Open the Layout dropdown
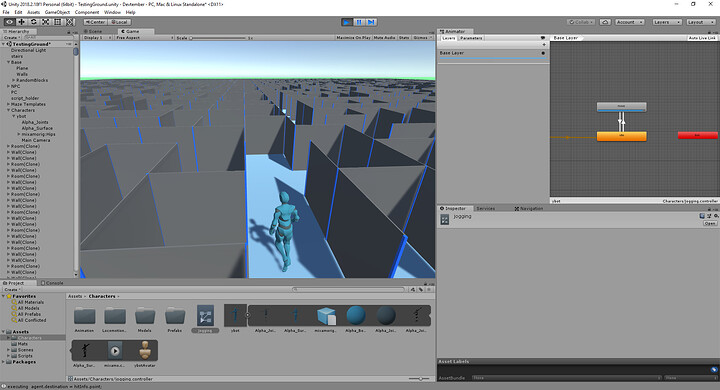Viewport: 720px width, 390px height. point(701,22)
